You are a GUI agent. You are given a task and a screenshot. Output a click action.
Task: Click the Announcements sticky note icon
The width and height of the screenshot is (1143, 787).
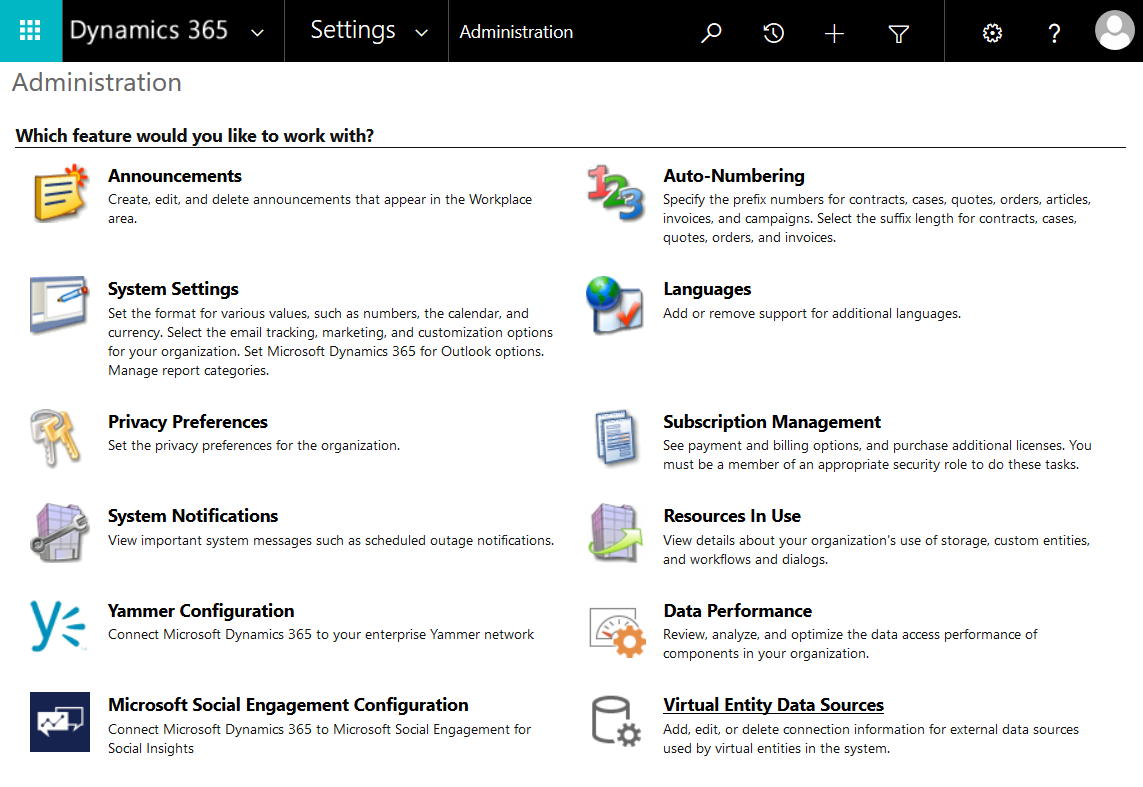click(61, 193)
